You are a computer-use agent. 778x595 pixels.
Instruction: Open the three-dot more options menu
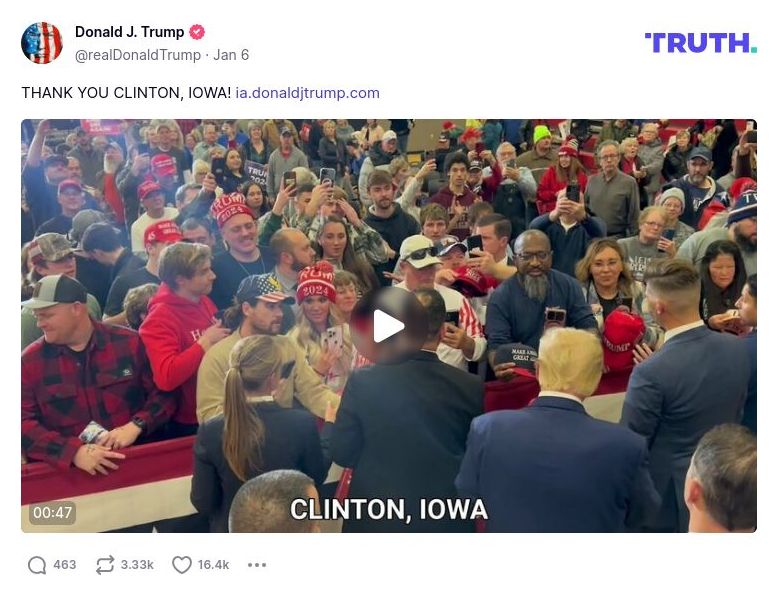[x=257, y=565]
